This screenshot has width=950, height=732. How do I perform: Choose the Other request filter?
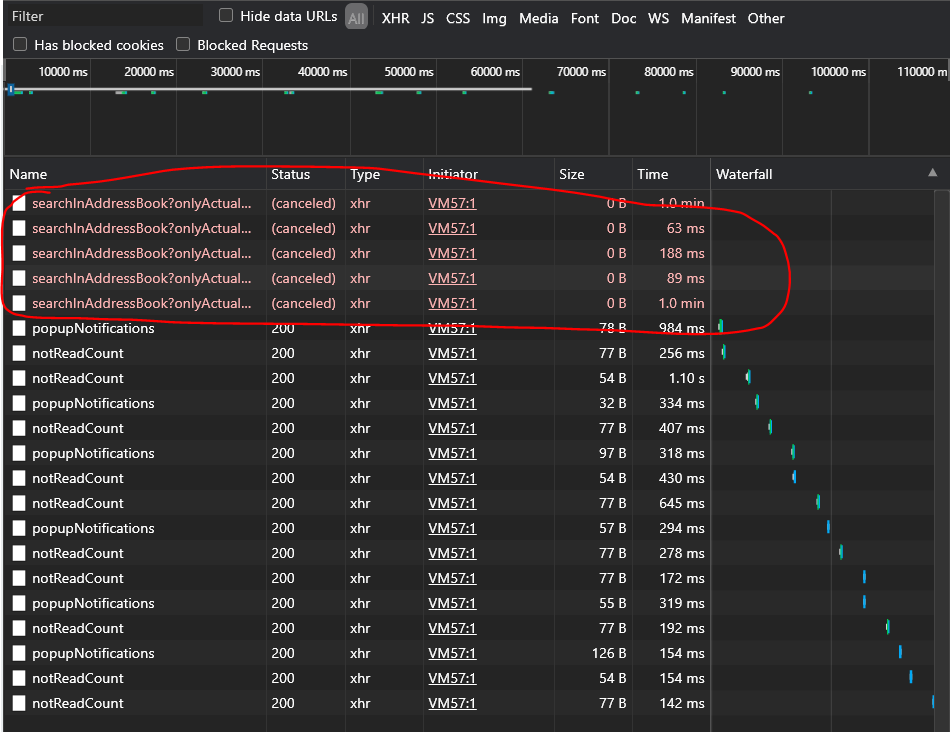pos(766,18)
